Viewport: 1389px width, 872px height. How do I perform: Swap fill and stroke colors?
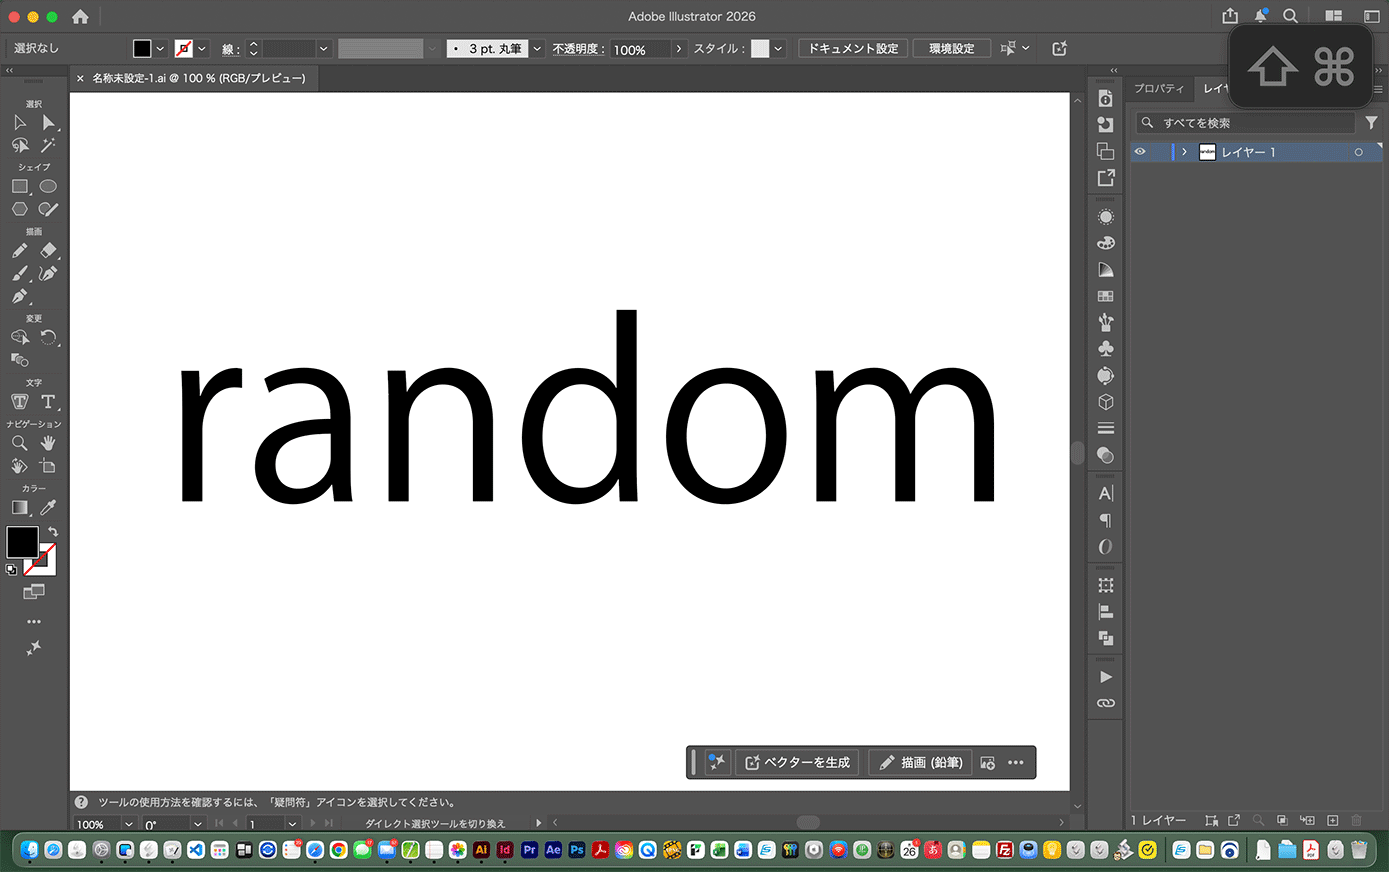(x=53, y=532)
